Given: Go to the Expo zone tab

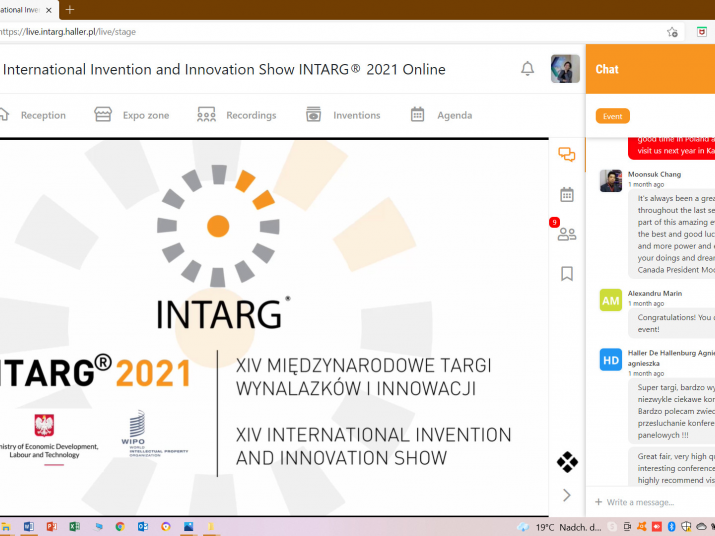Looking at the screenshot, I should tap(132, 115).
